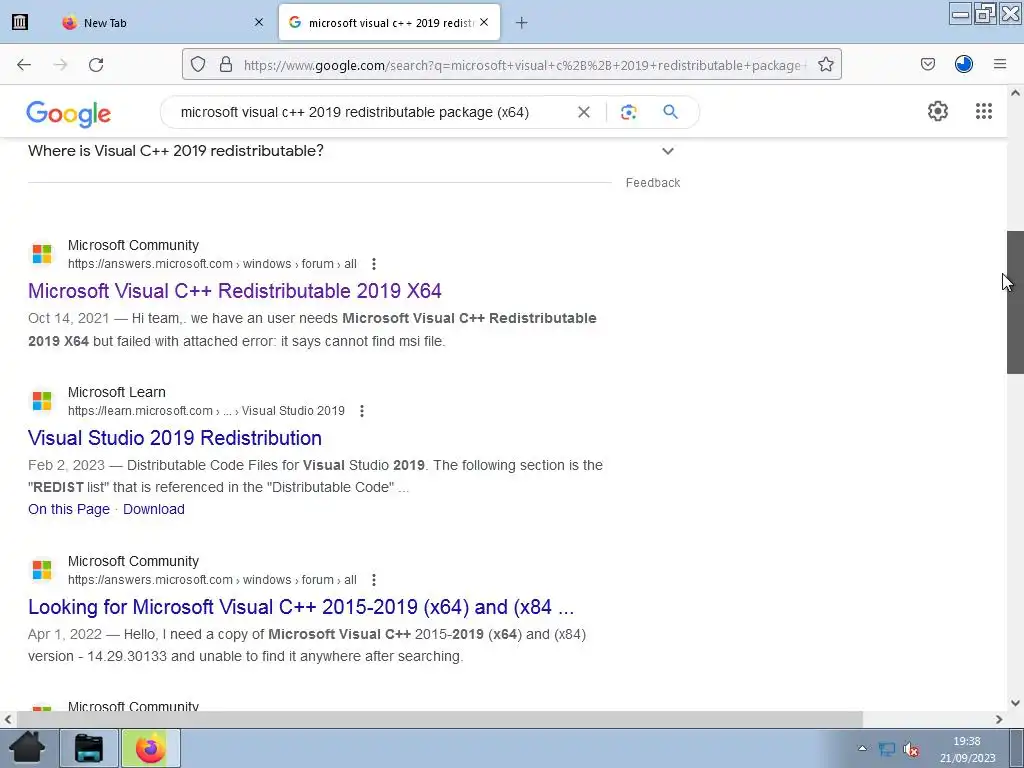The width and height of the screenshot is (1024, 768).
Task: Click the muted volume tray icon
Action: click(x=911, y=749)
